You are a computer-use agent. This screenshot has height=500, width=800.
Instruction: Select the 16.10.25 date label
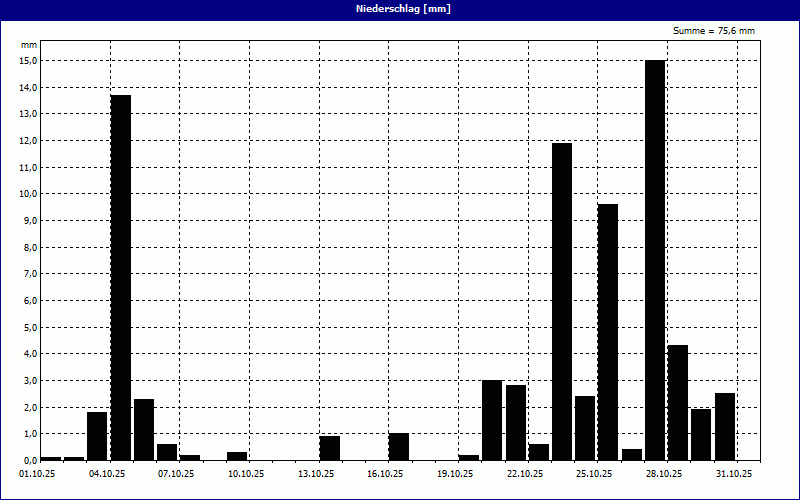385,474
